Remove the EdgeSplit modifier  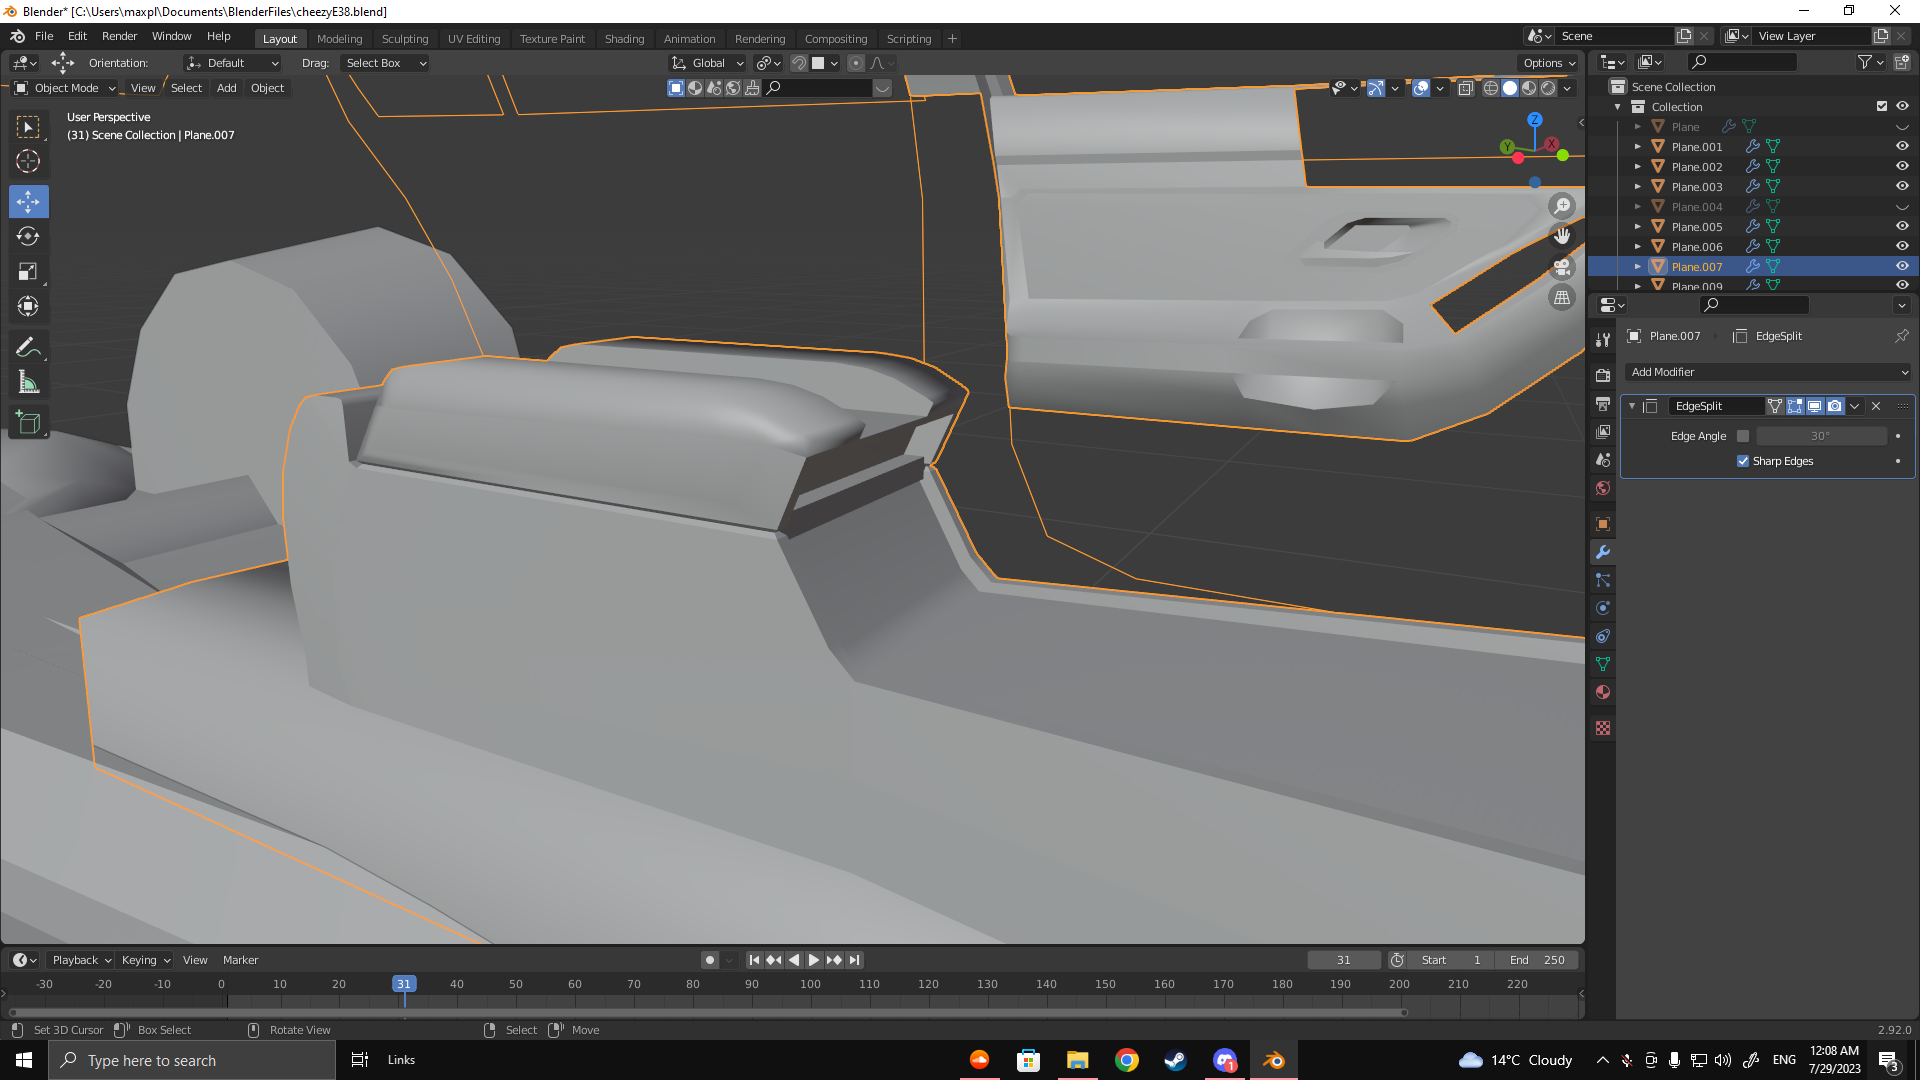pyautogui.click(x=1876, y=406)
